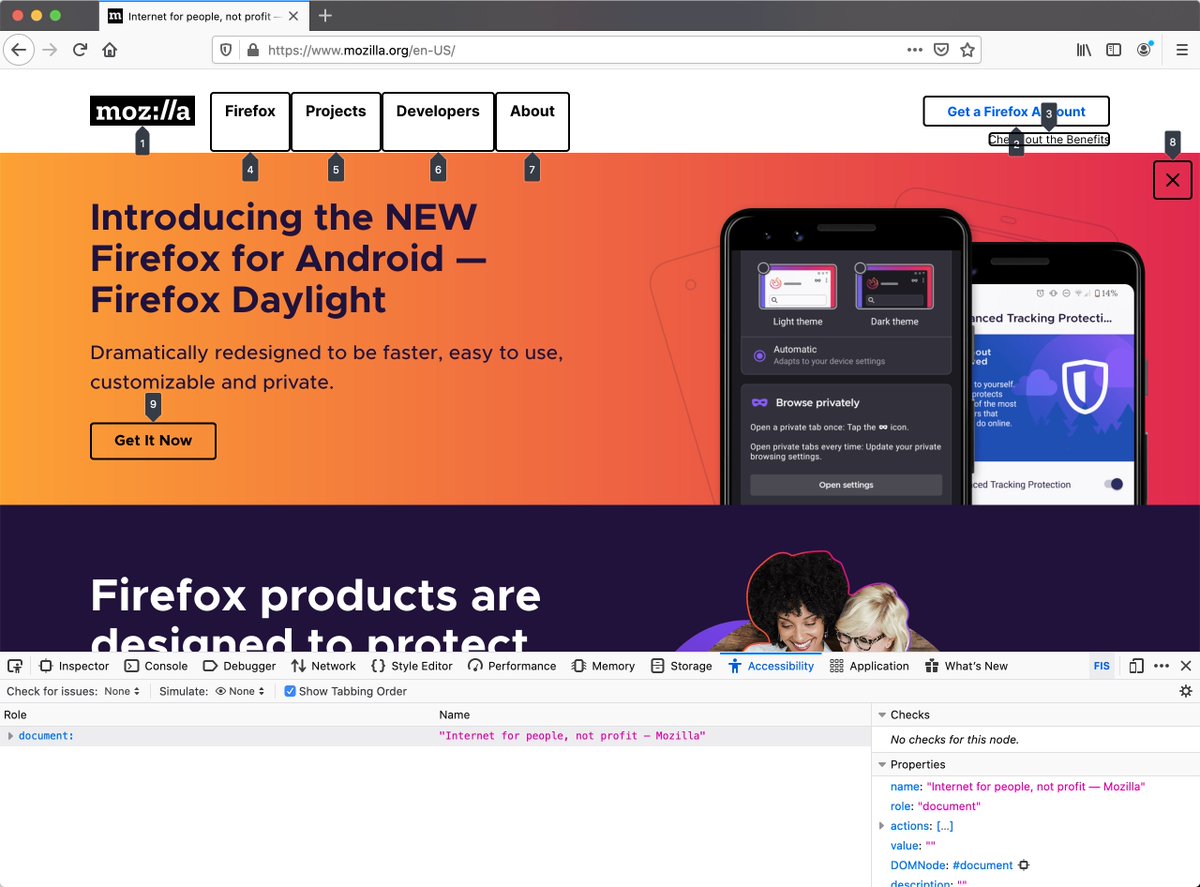
Task: Click Get a Firefox Account button
Action: 1016,111
